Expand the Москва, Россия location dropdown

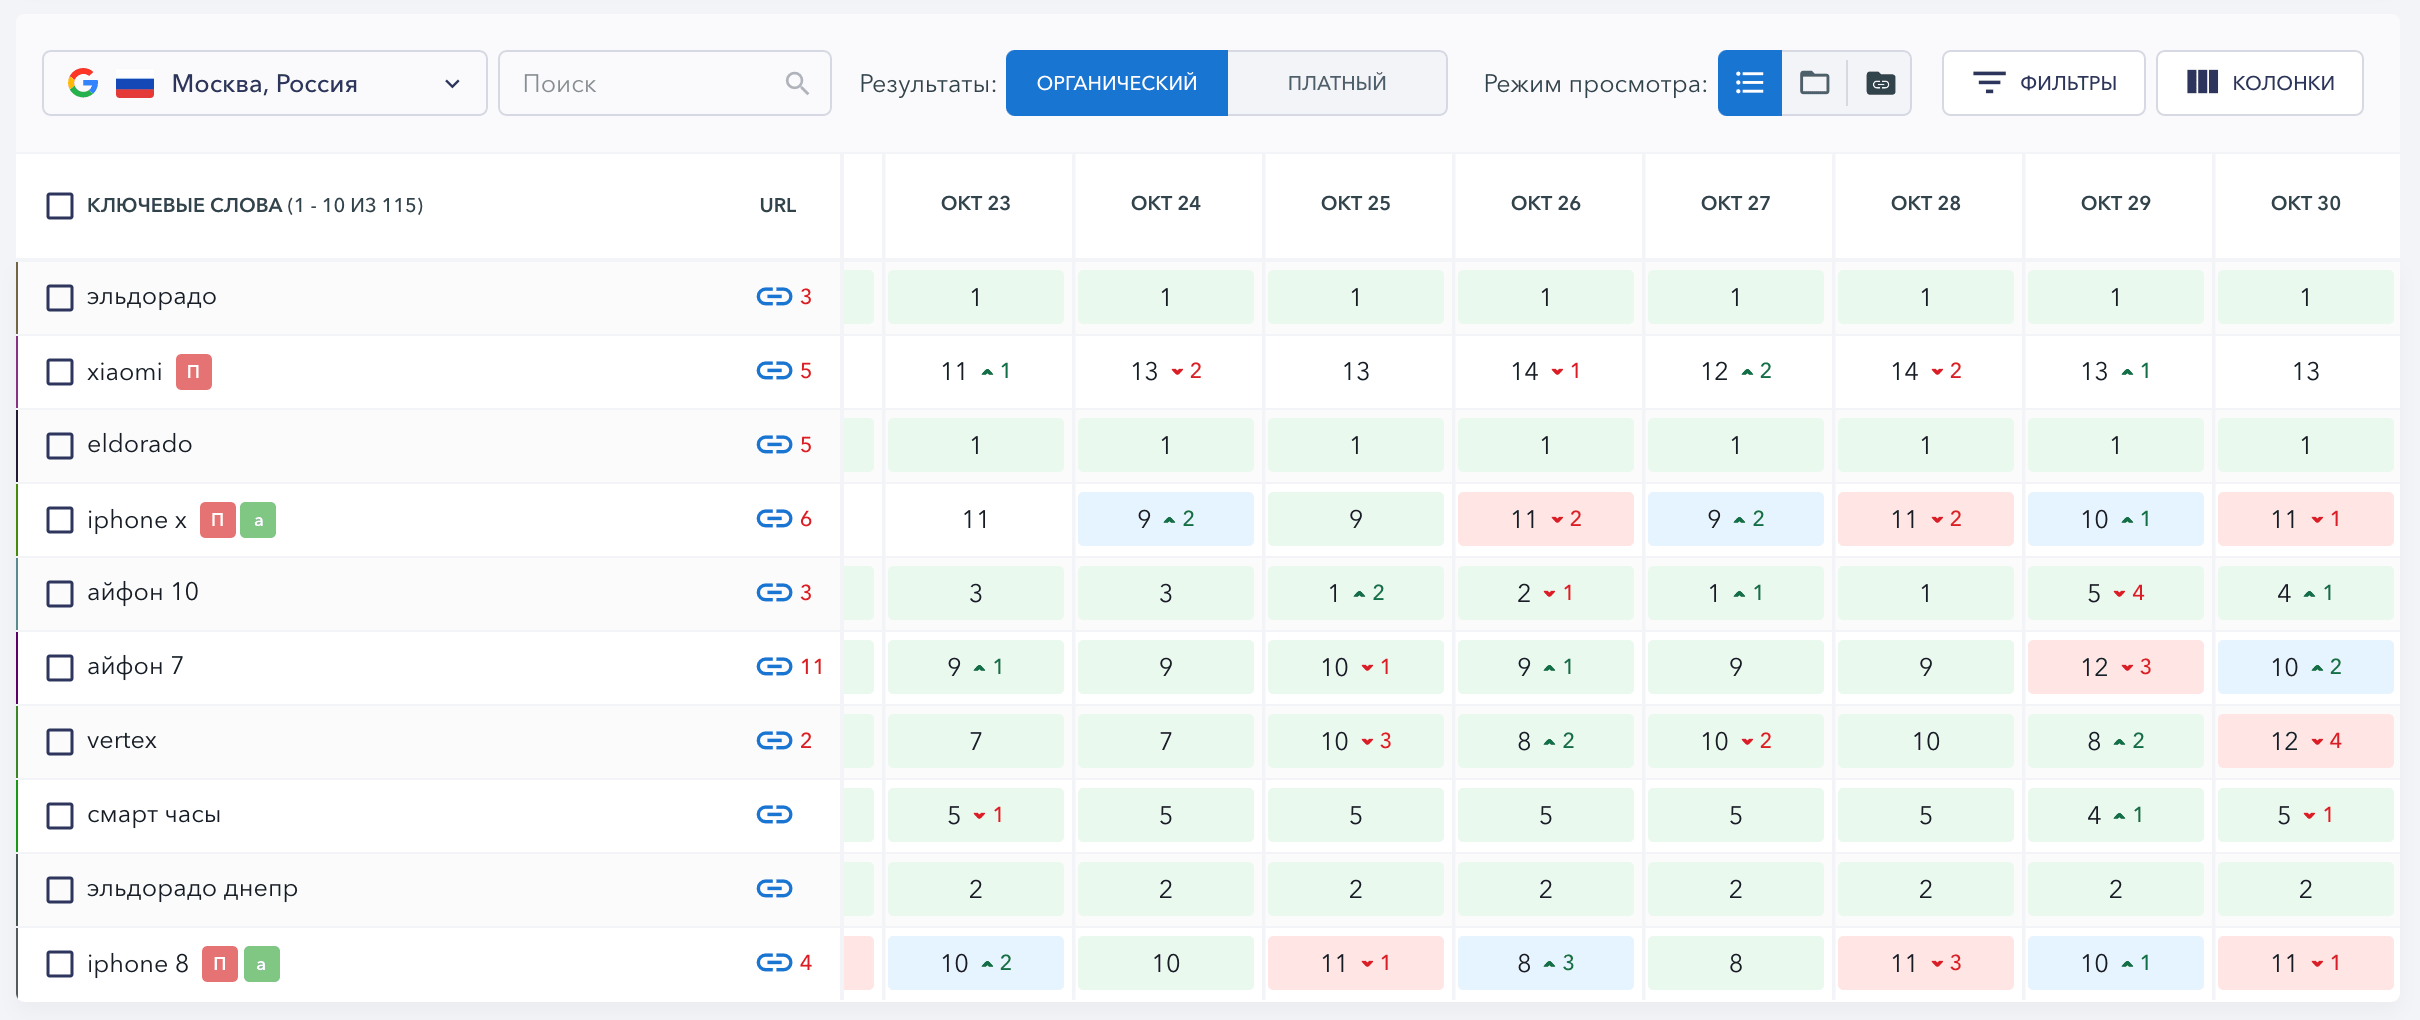click(x=265, y=83)
